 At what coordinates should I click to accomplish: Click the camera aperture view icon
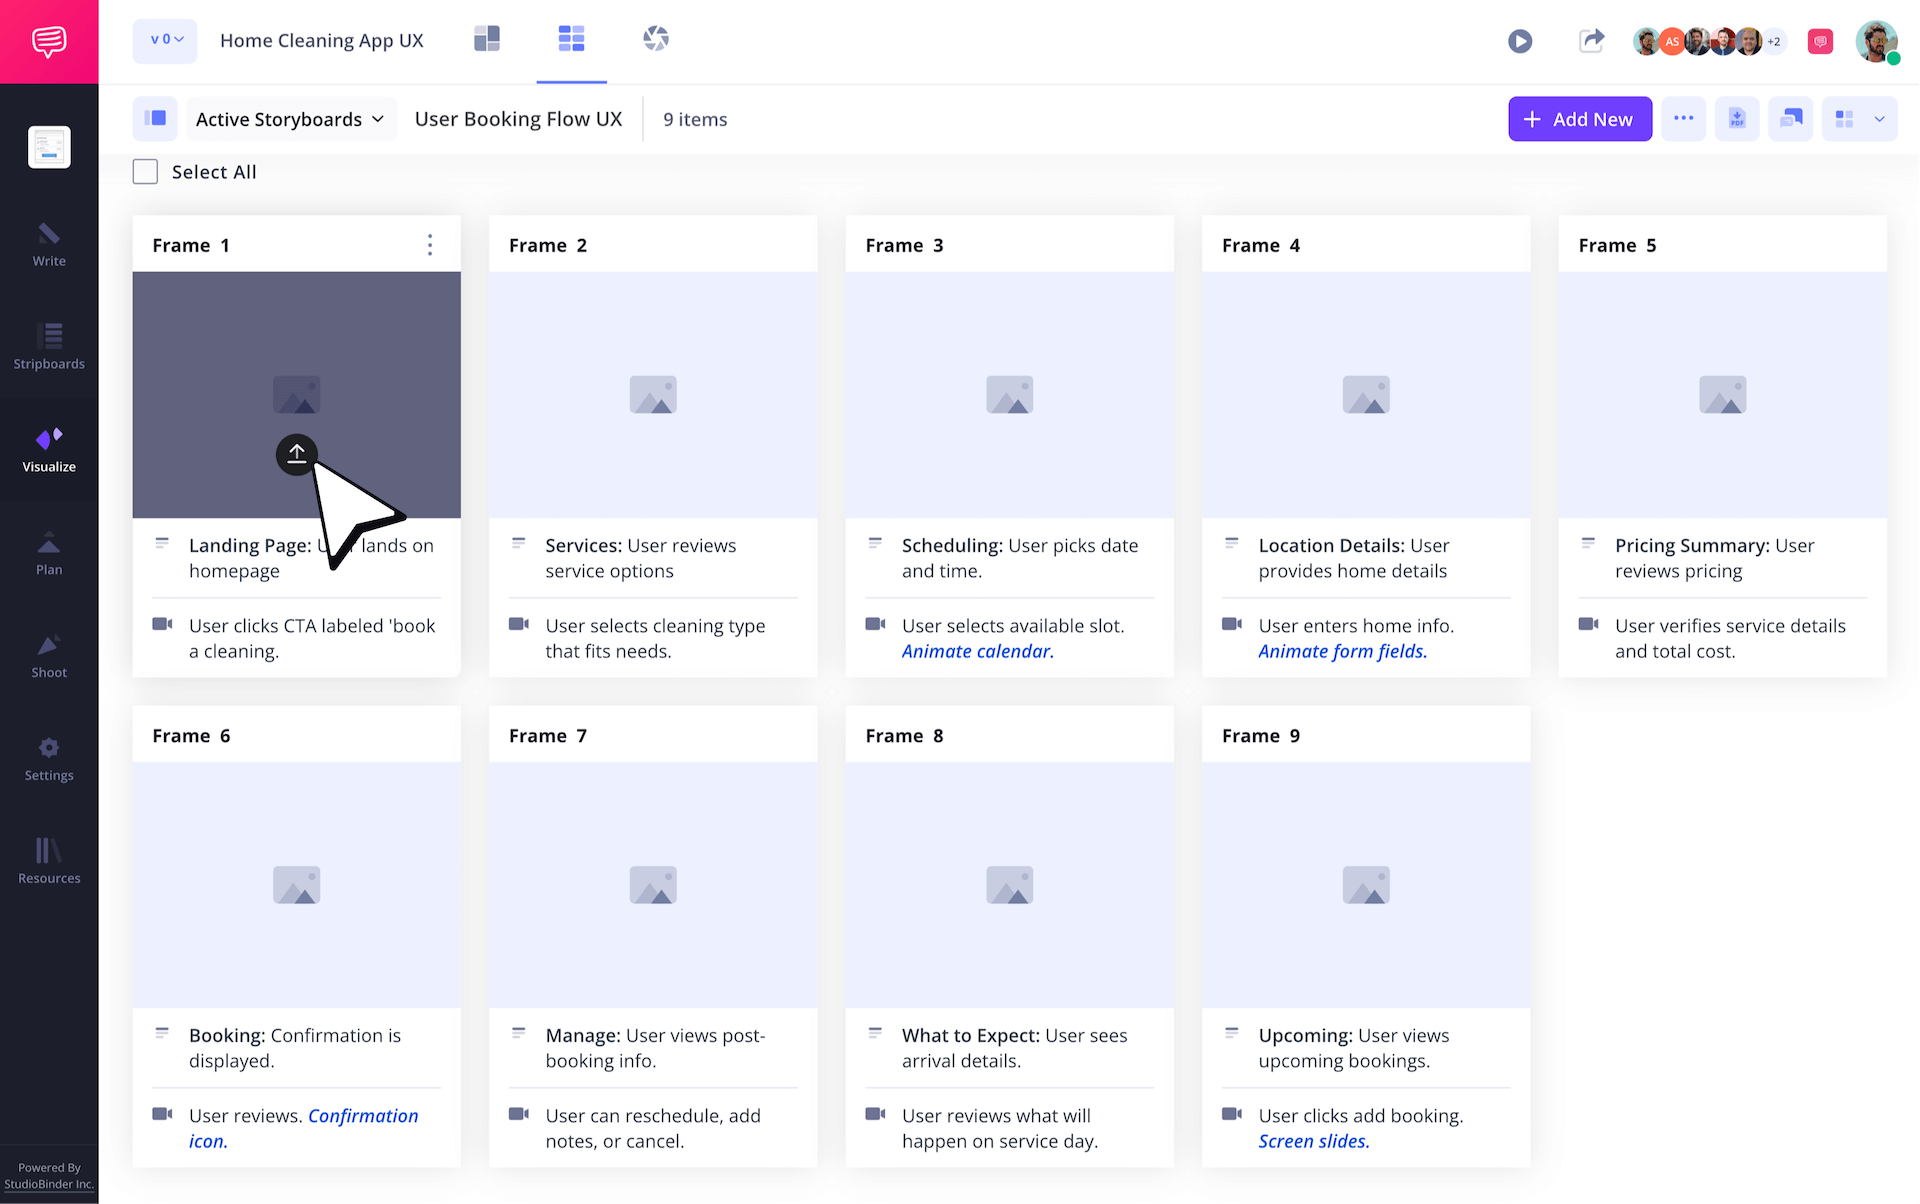(x=656, y=38)
